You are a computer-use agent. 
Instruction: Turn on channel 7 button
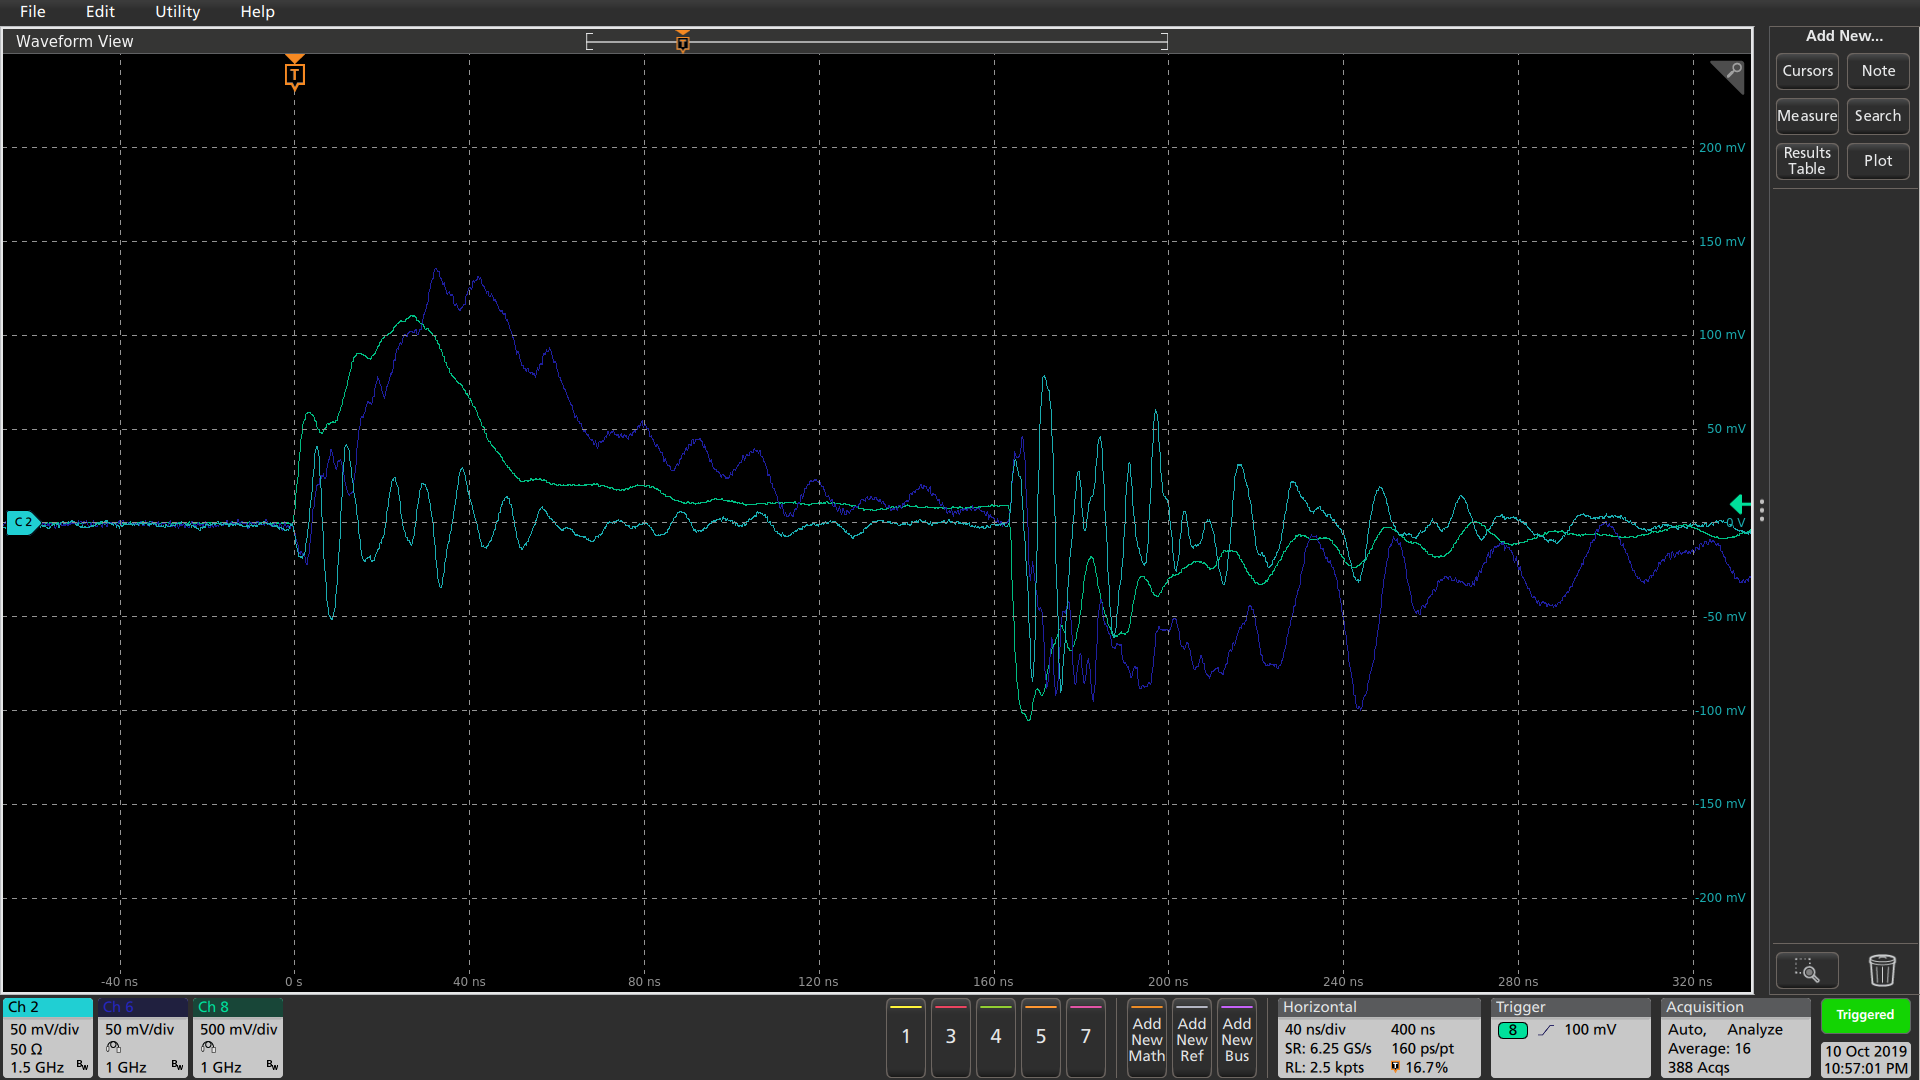(x=1085, y=1037)
